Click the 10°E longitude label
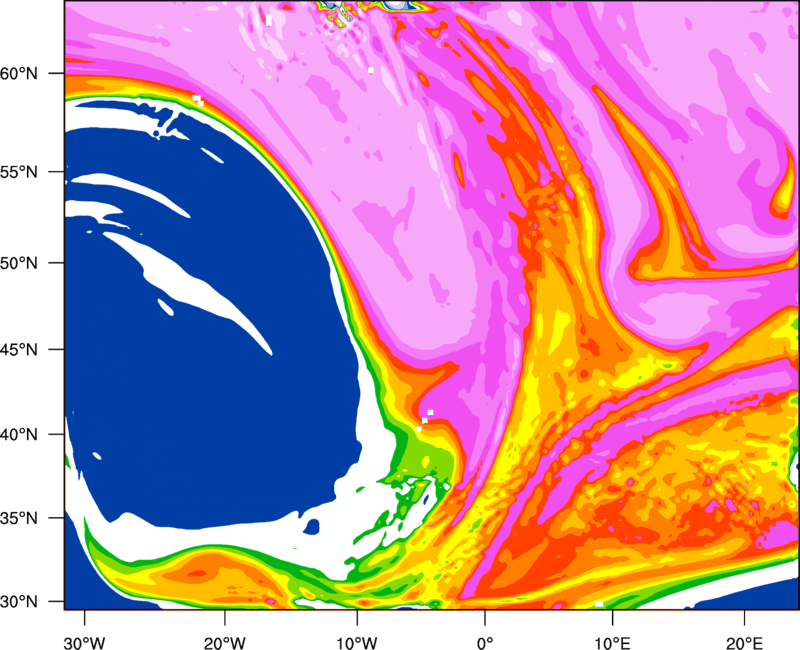The image size is (800, 650). click(612, 643)
